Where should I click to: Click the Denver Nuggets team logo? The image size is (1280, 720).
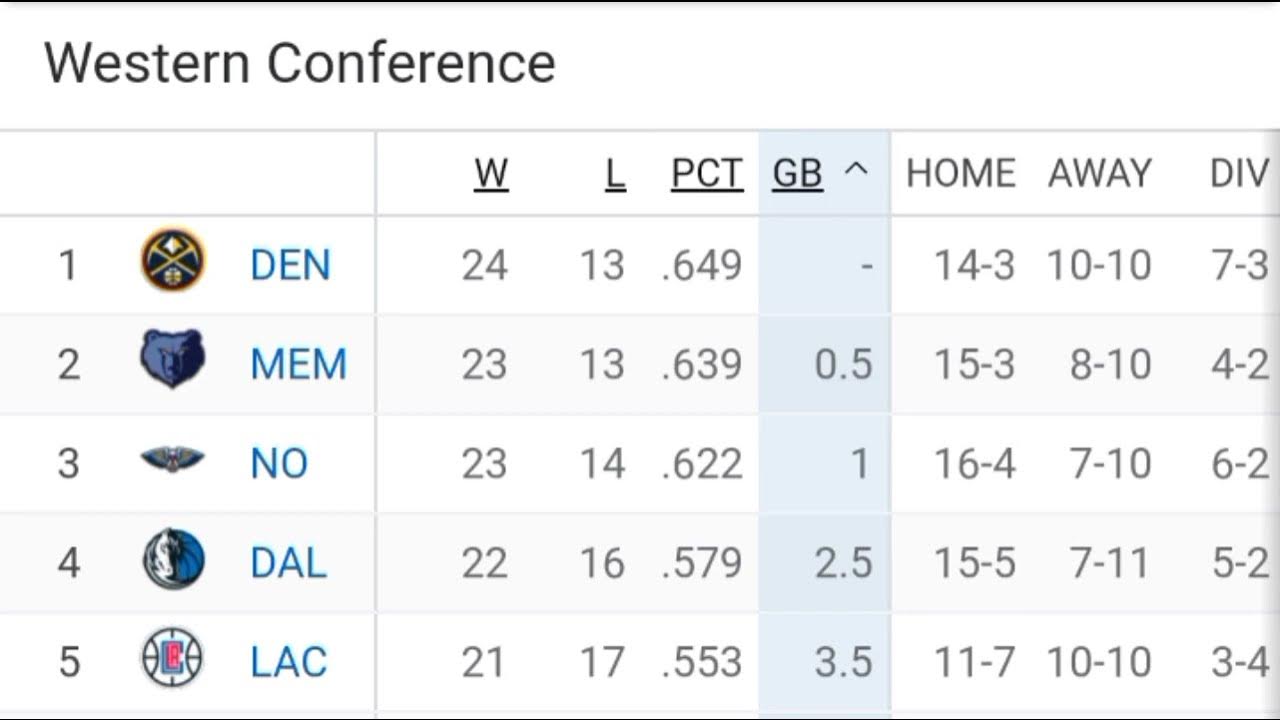coord(173,260)
